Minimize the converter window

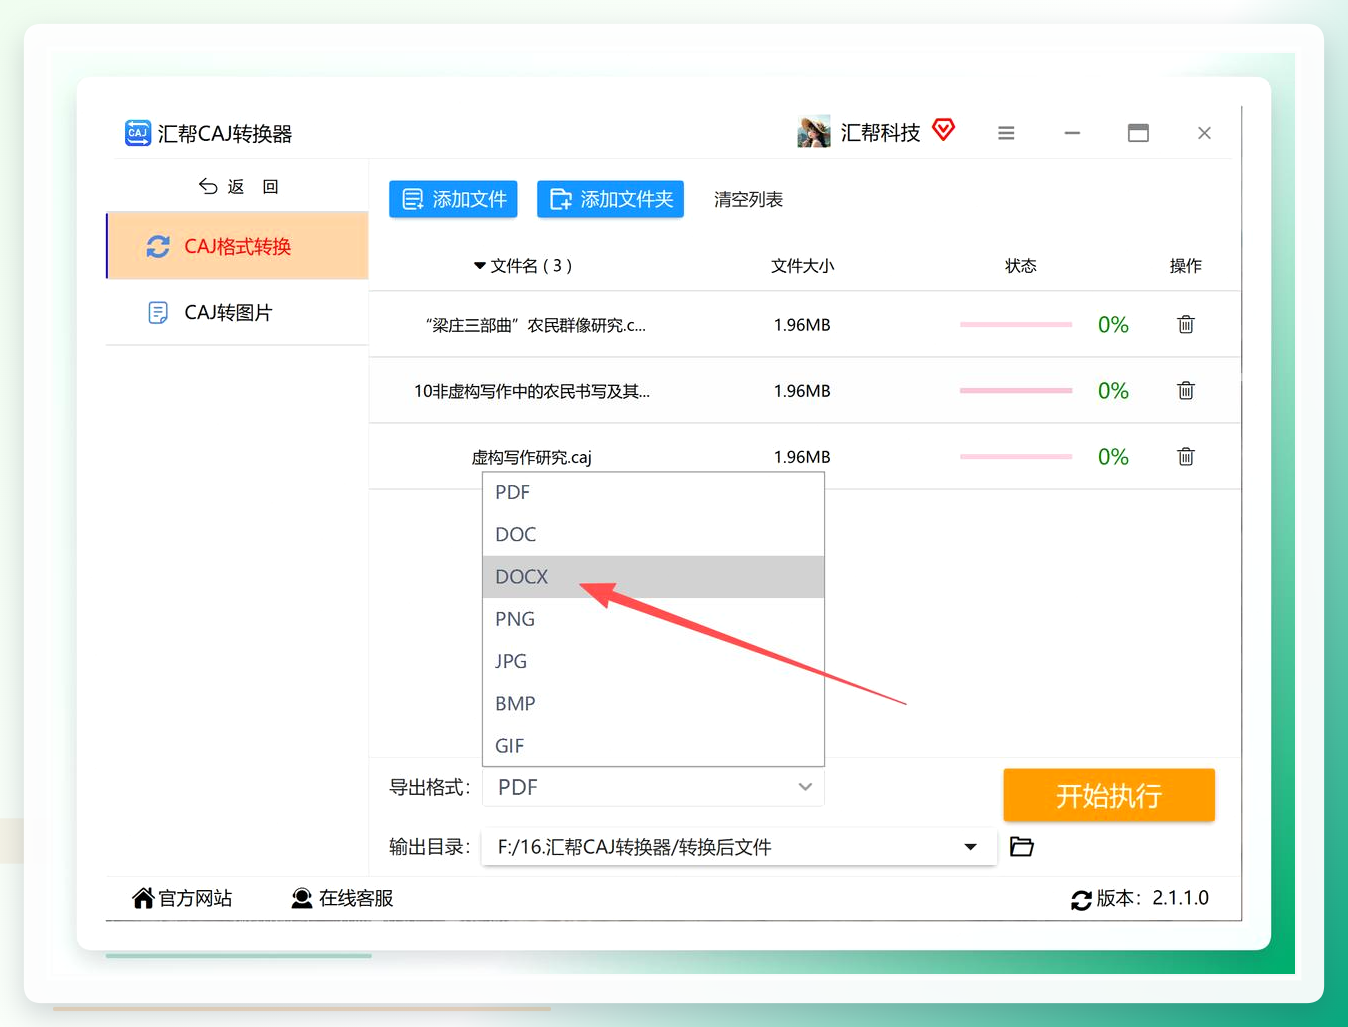1072,133
